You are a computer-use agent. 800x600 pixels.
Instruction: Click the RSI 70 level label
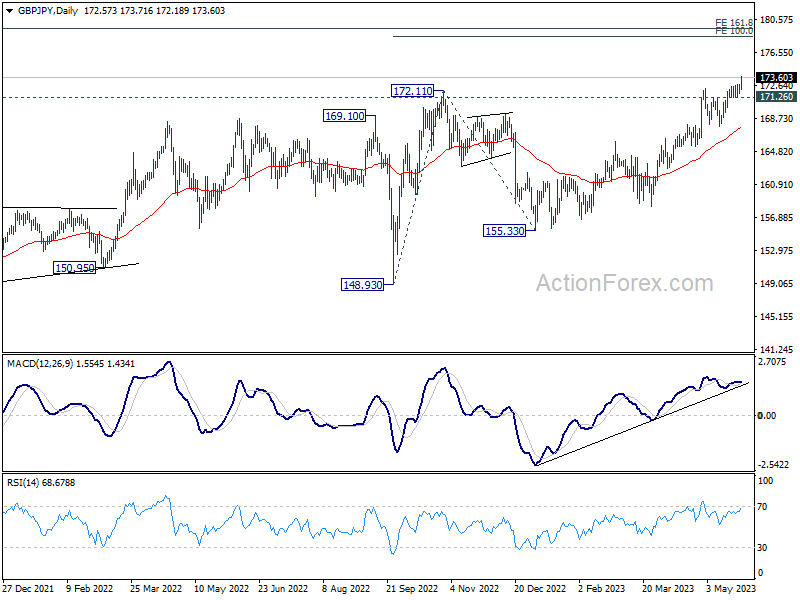click(x=762, y=507)
